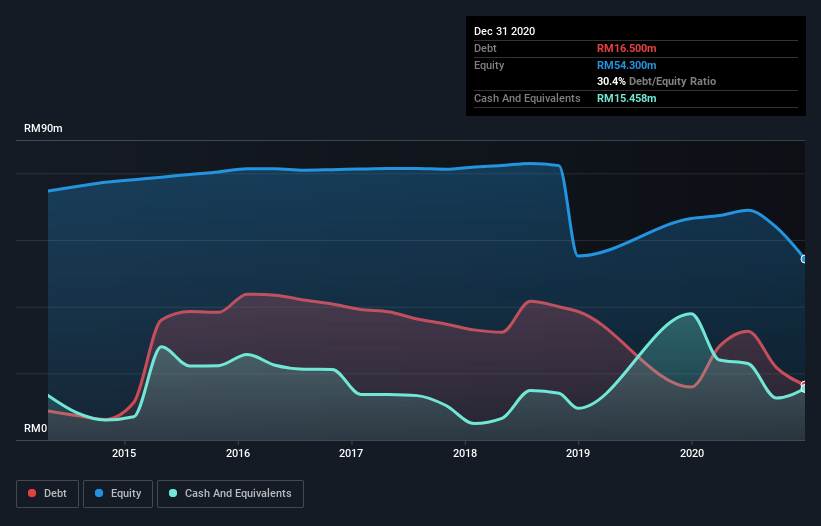821x526 pixels.
Task: Click the RM54.300m equity value
Action: [x=626, y=65]
